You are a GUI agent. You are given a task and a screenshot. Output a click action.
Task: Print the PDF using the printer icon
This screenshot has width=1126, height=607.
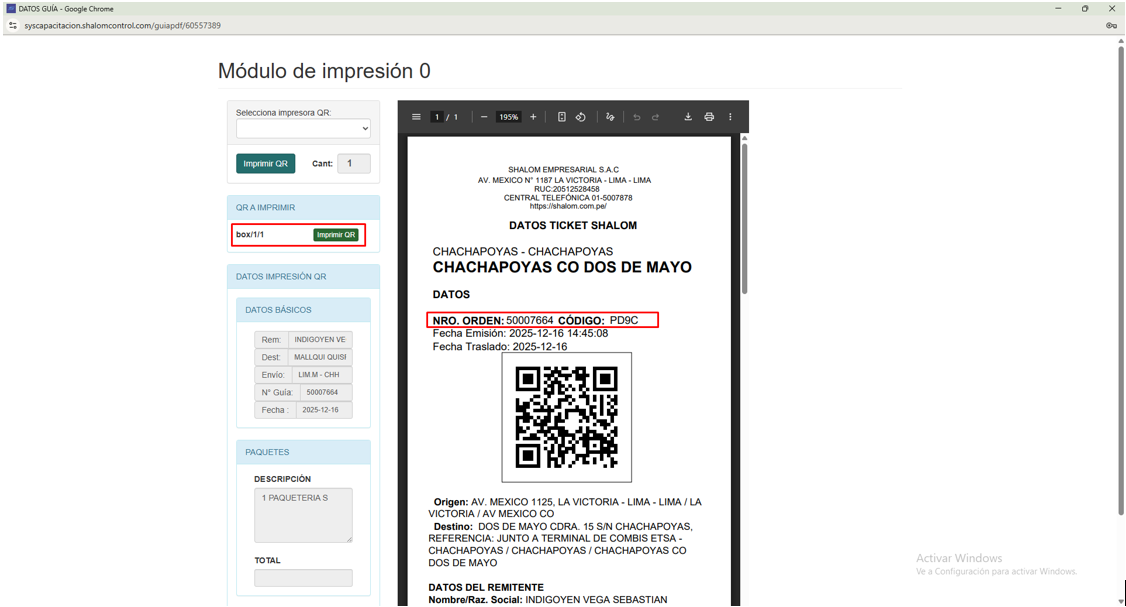[709, 117]
